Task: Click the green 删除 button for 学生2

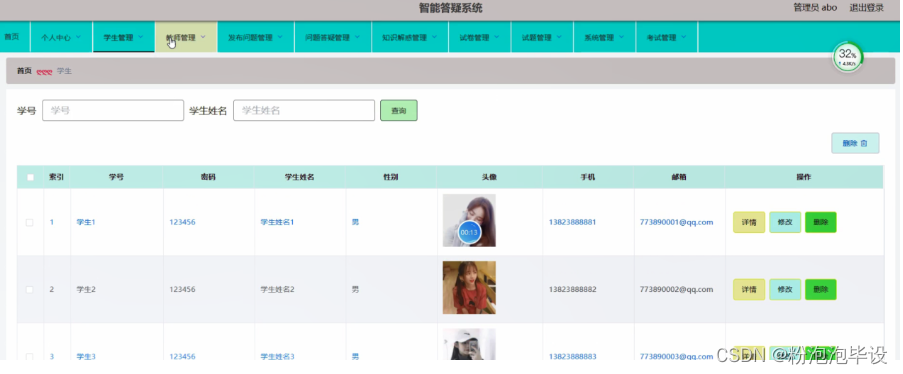Action: click(821, 290)
